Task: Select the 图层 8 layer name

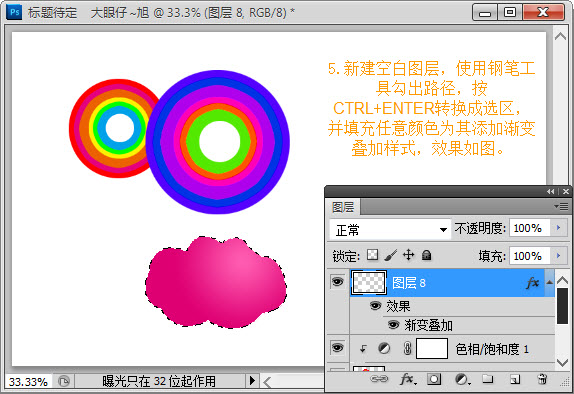Action: tap(409, 283)
